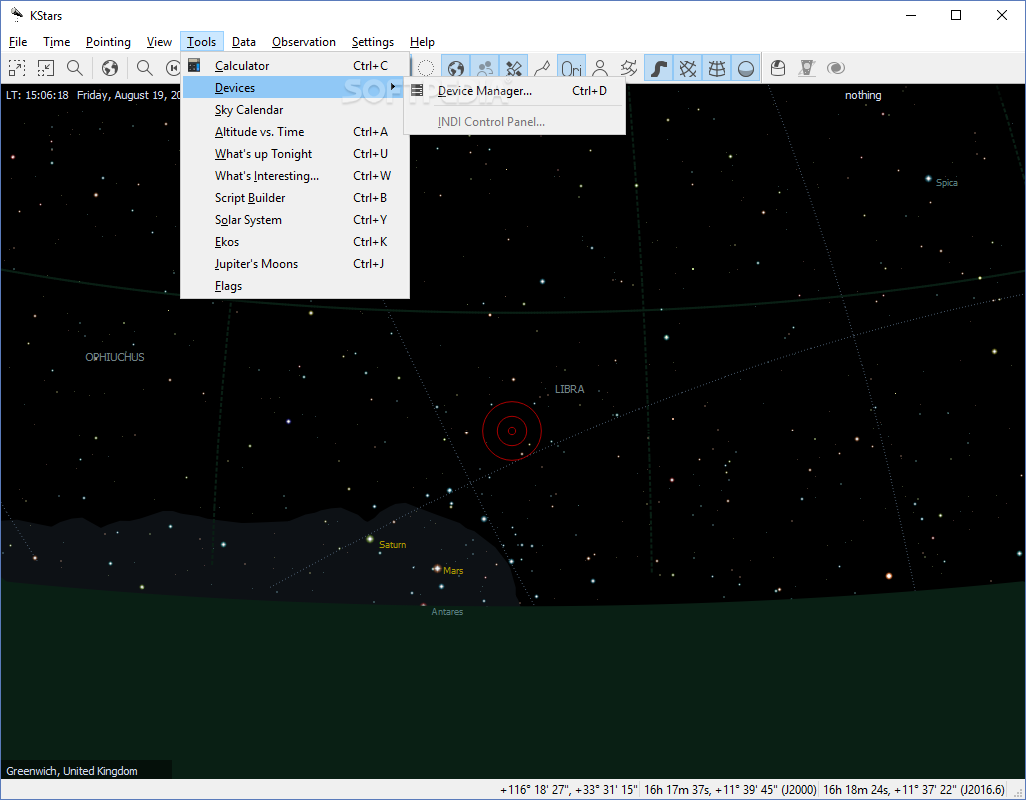Click the greyed telescope toolbar icon
1026x800 pixels.
(x=807, y=68)
